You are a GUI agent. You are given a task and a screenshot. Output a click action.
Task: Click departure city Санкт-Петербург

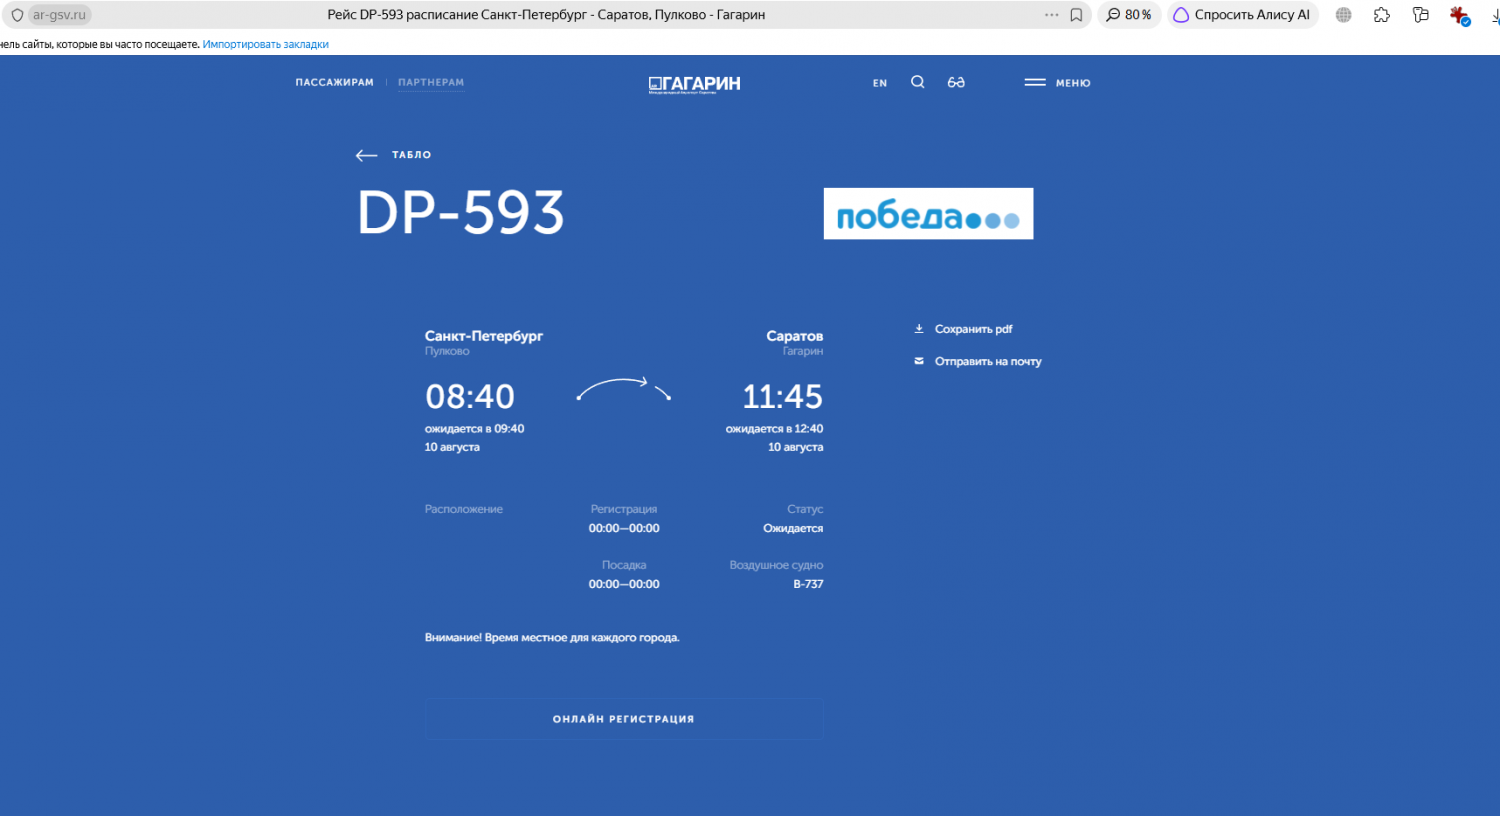tap(484, 336)
